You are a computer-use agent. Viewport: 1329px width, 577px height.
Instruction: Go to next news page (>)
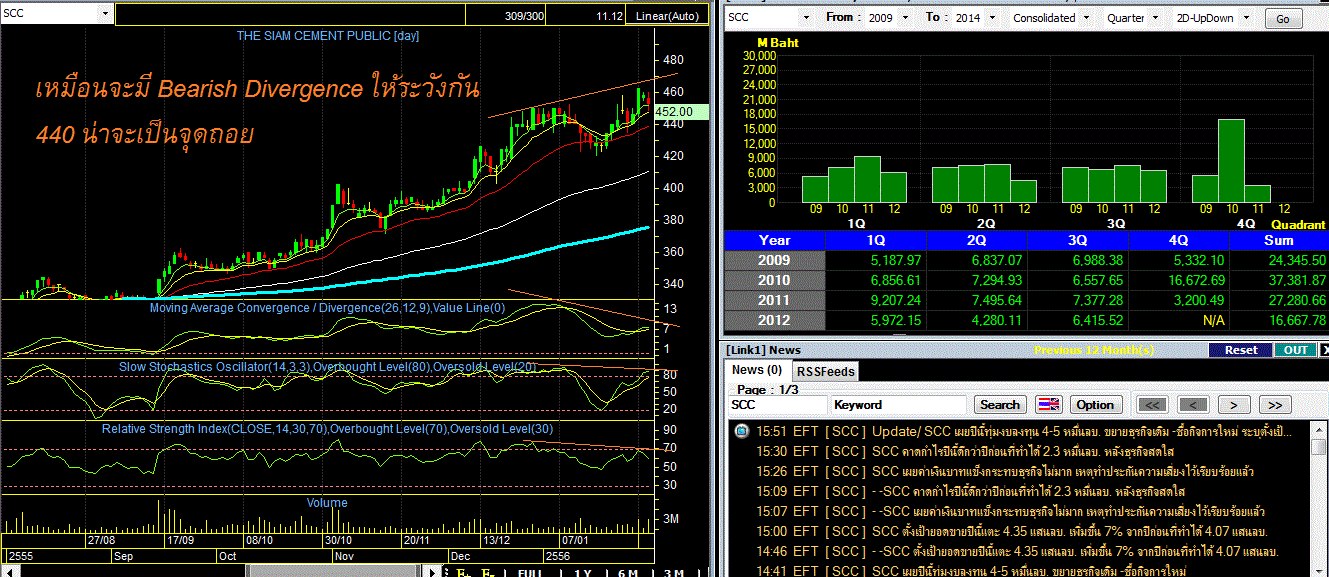(1234, 405)
